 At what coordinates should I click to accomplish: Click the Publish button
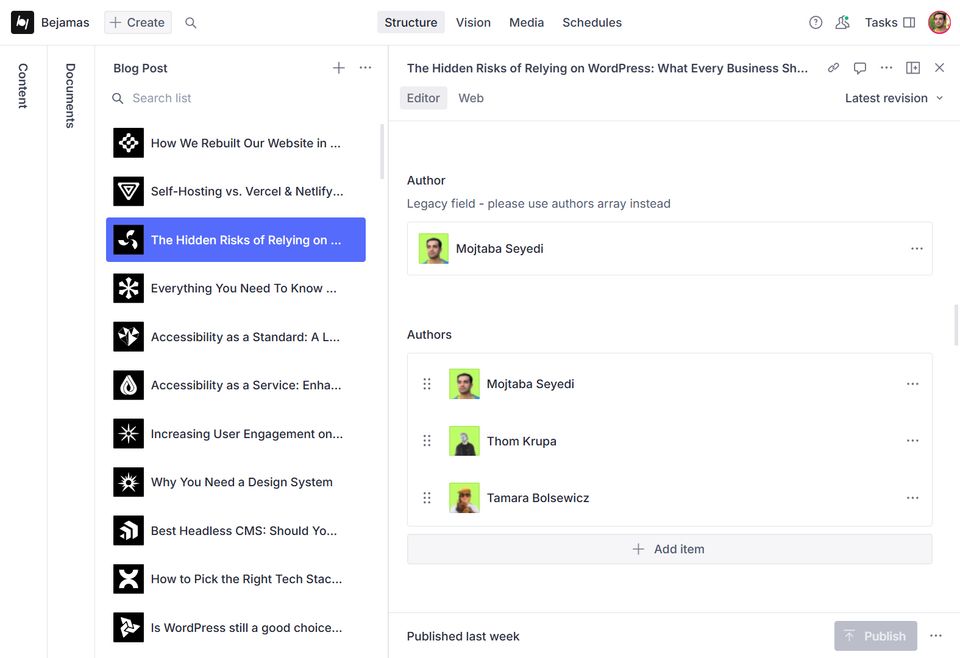[x=876, y=635]
